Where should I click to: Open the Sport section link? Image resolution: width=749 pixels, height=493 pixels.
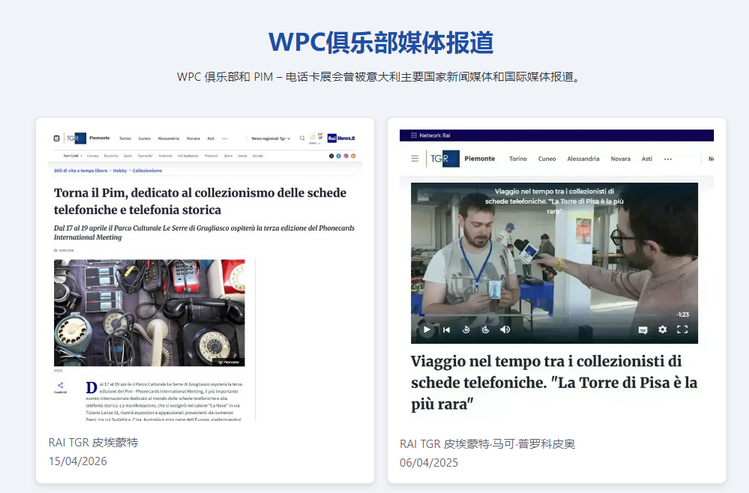click(x=128, y=156)
